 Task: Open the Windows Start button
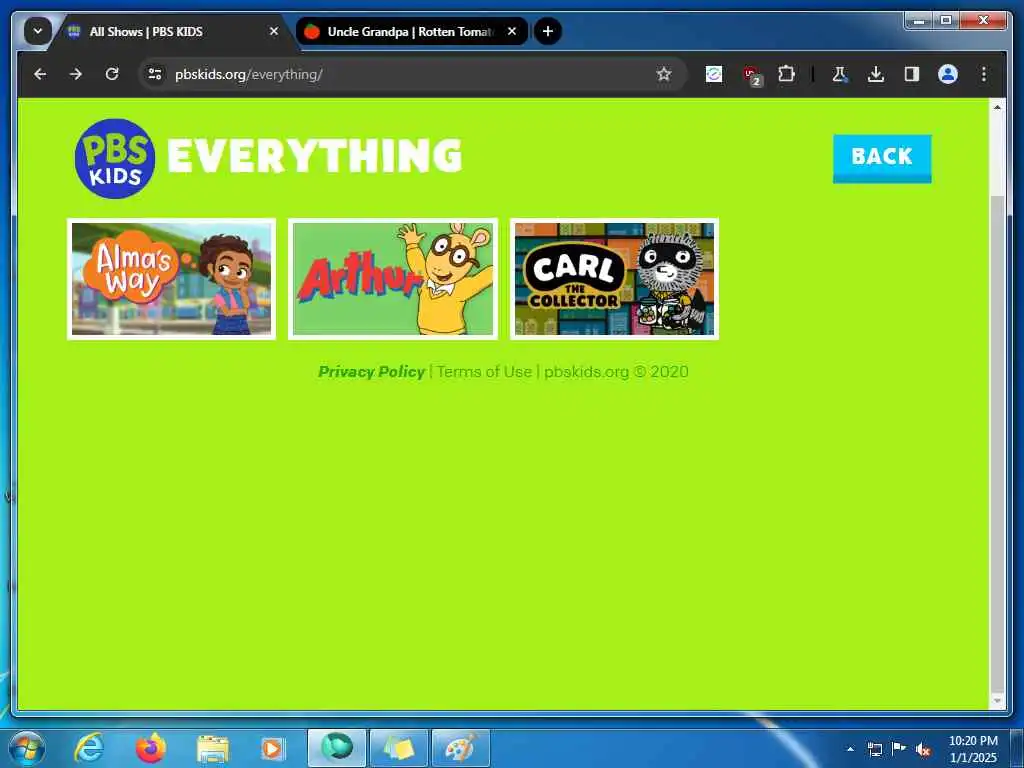coord(26,748)
